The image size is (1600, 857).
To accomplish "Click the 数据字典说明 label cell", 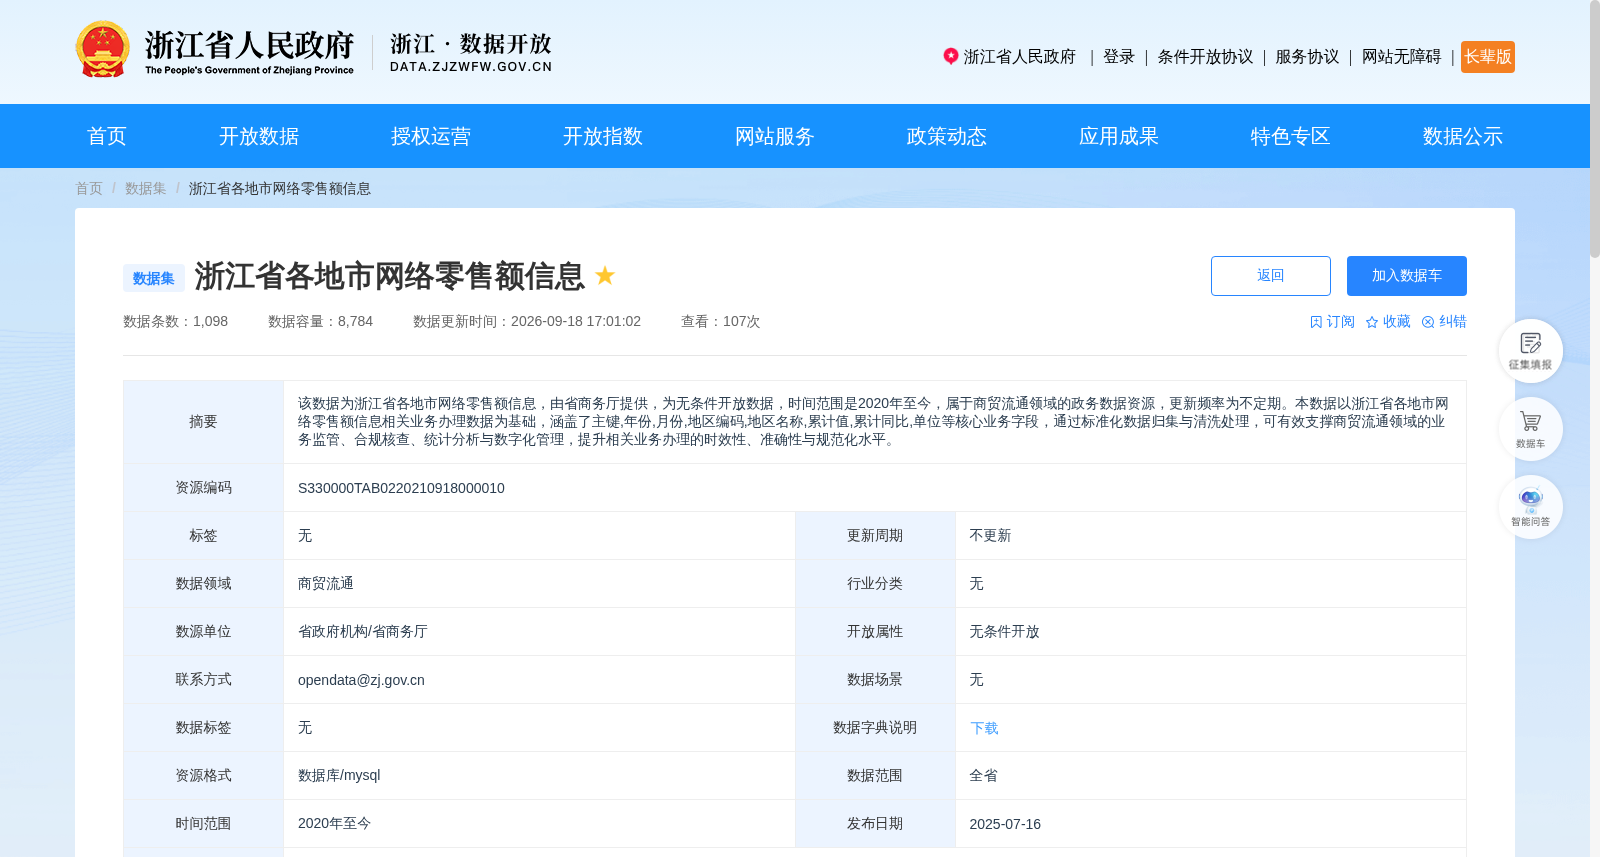I will [875, 728].
